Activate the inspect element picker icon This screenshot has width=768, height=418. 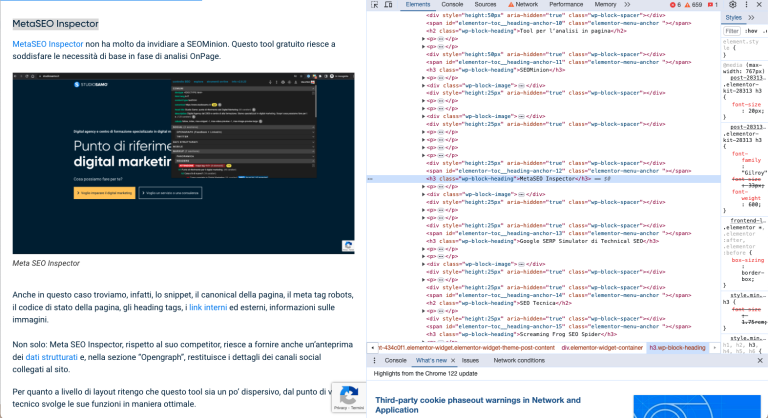pyautogui.click(x=374, y=5)
